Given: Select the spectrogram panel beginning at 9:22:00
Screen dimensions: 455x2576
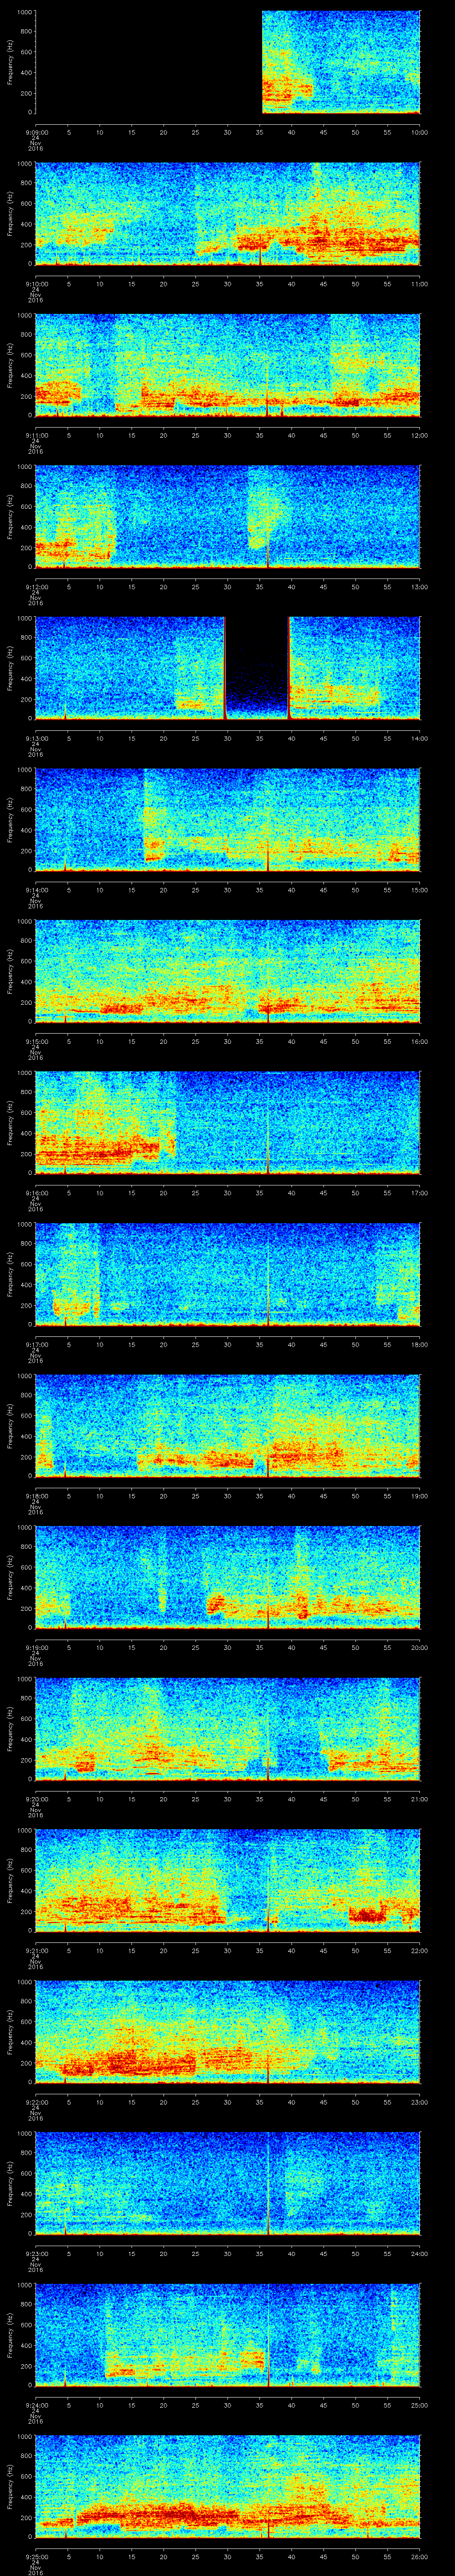Looking at the screenshot, I should click(228, 2032).
